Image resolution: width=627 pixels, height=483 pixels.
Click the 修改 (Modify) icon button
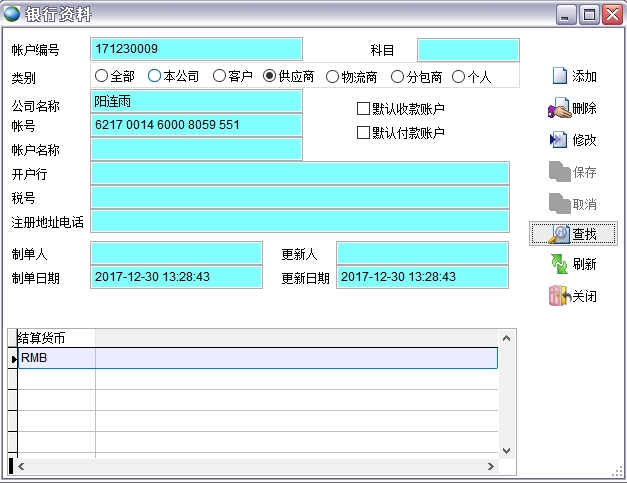coord(573,141)
